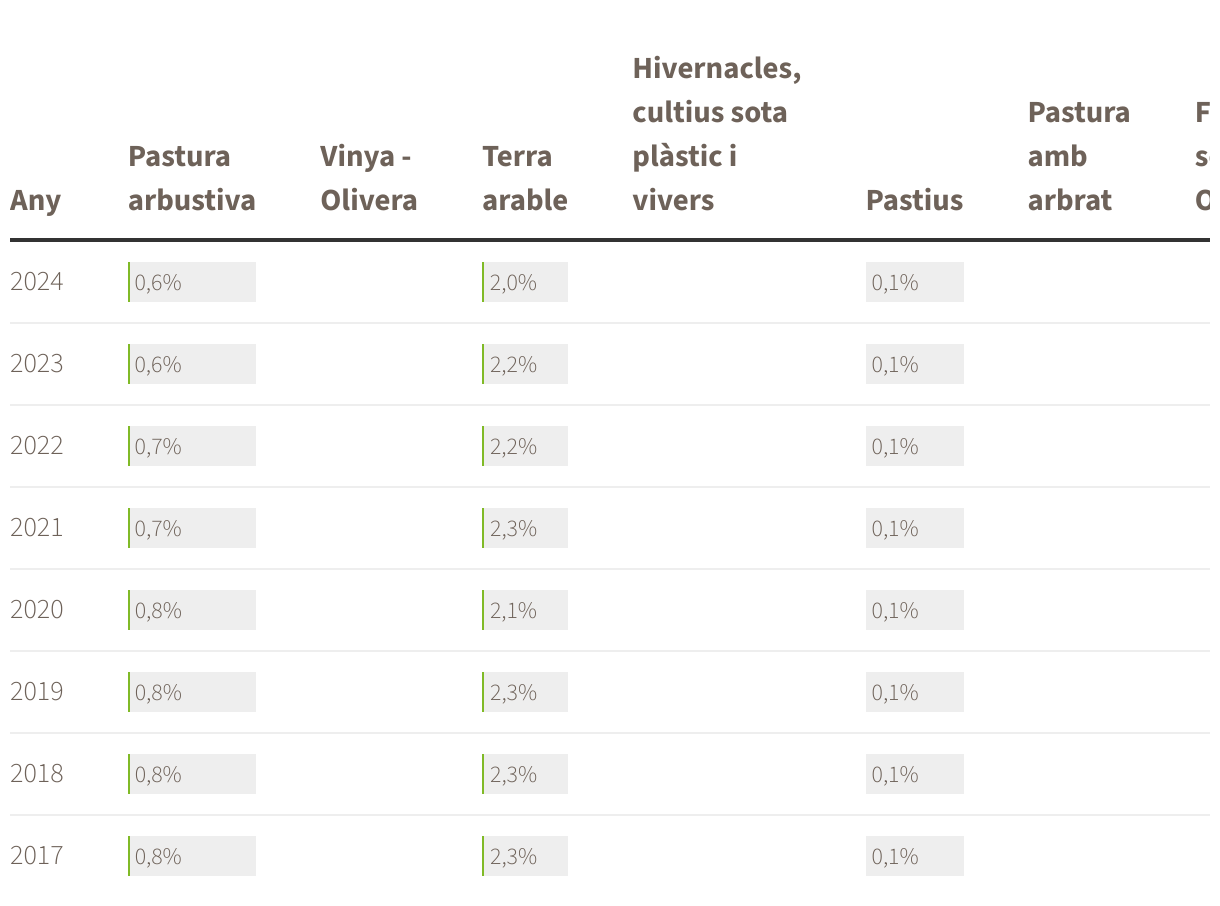This screenshot has height=906, width=1220.
Task: Click the Terra arable column header
Action: [x=525, y=178]
